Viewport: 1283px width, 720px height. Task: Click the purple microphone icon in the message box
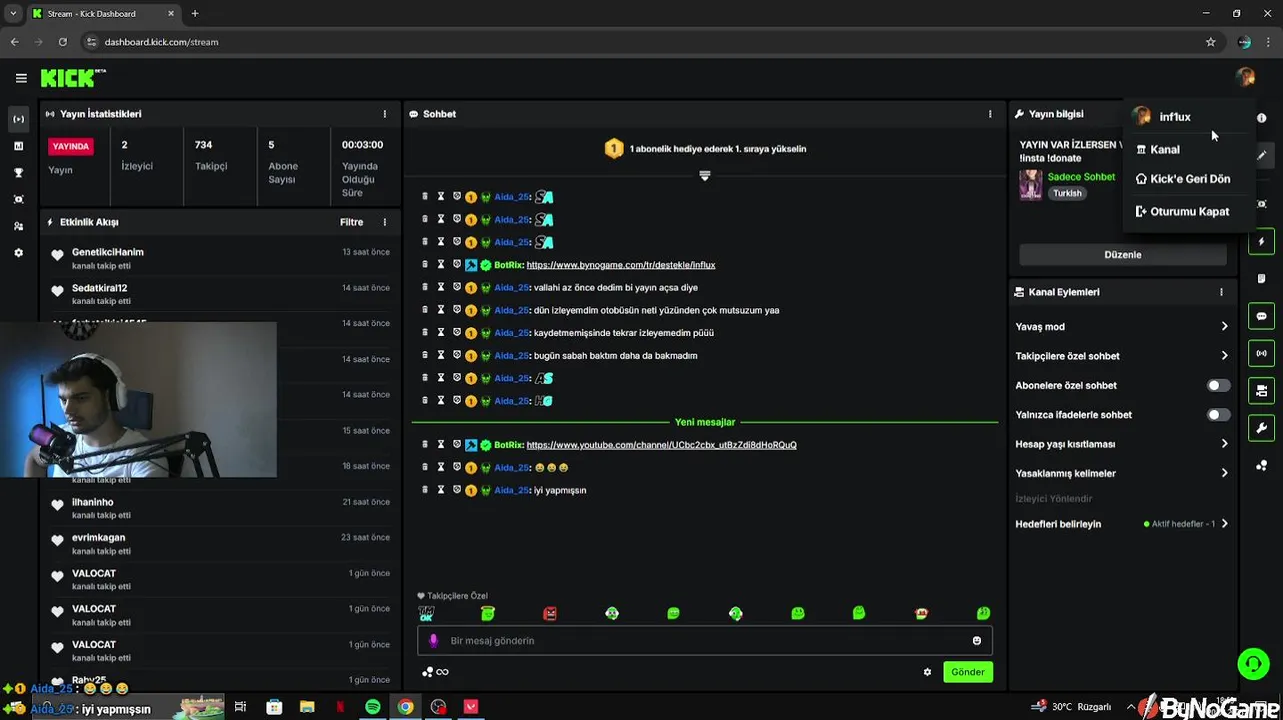pyautogui.click(x=433, y=641)
